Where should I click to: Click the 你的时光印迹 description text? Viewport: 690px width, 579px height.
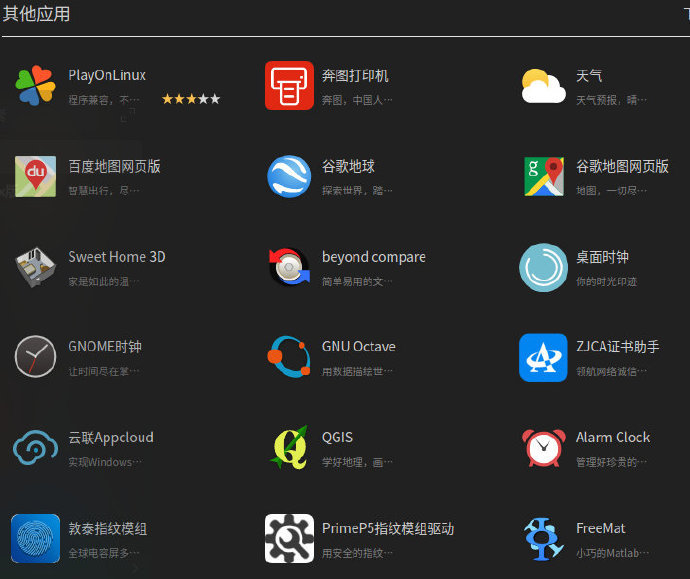click(606, 282)
